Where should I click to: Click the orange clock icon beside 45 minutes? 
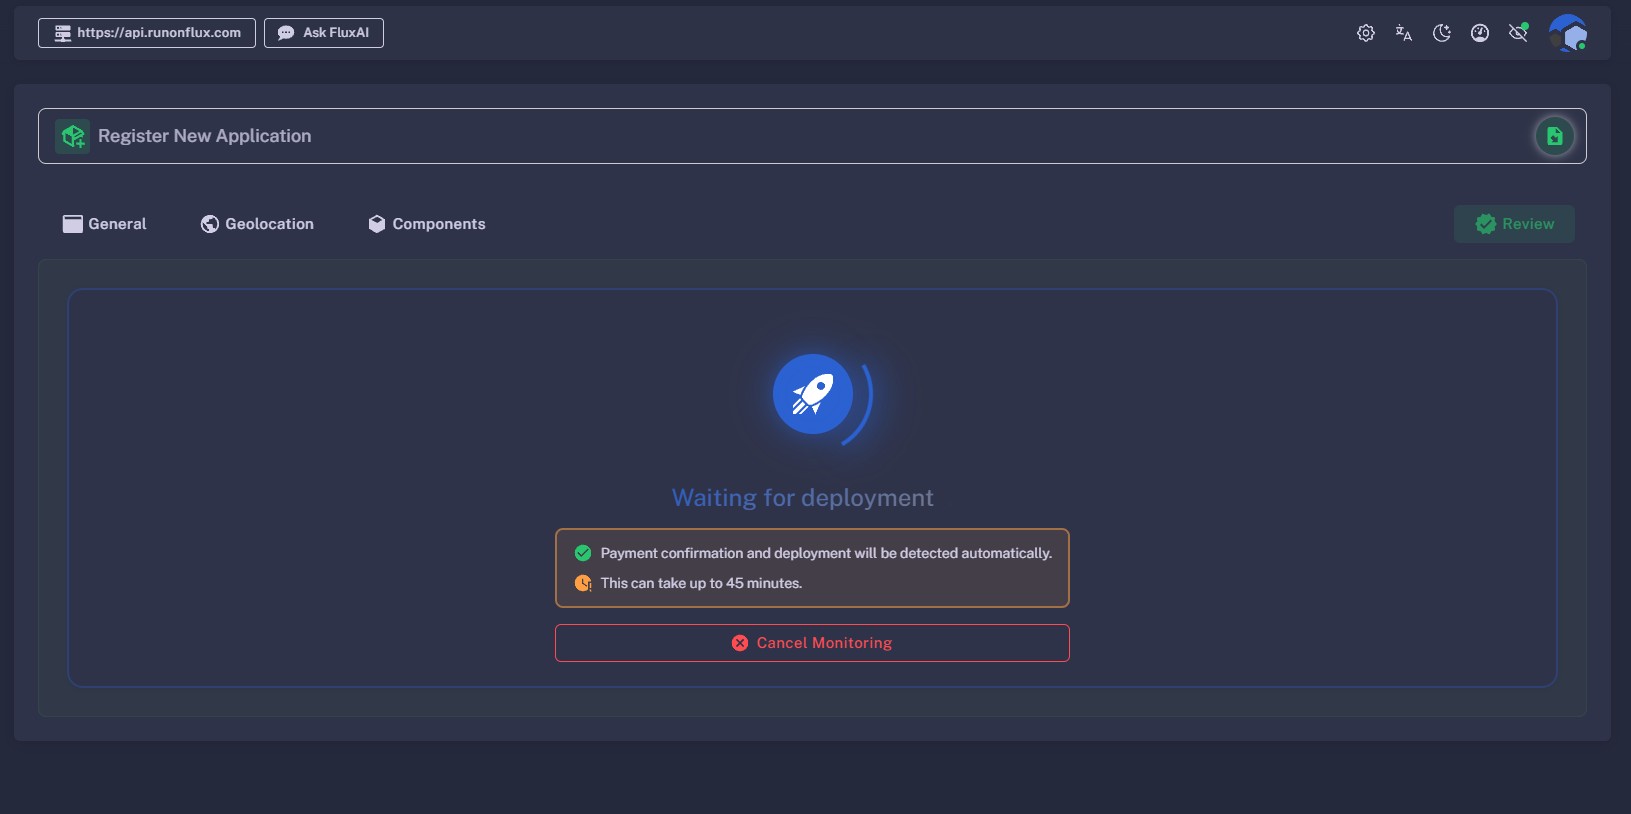click(x=583, y=583)
